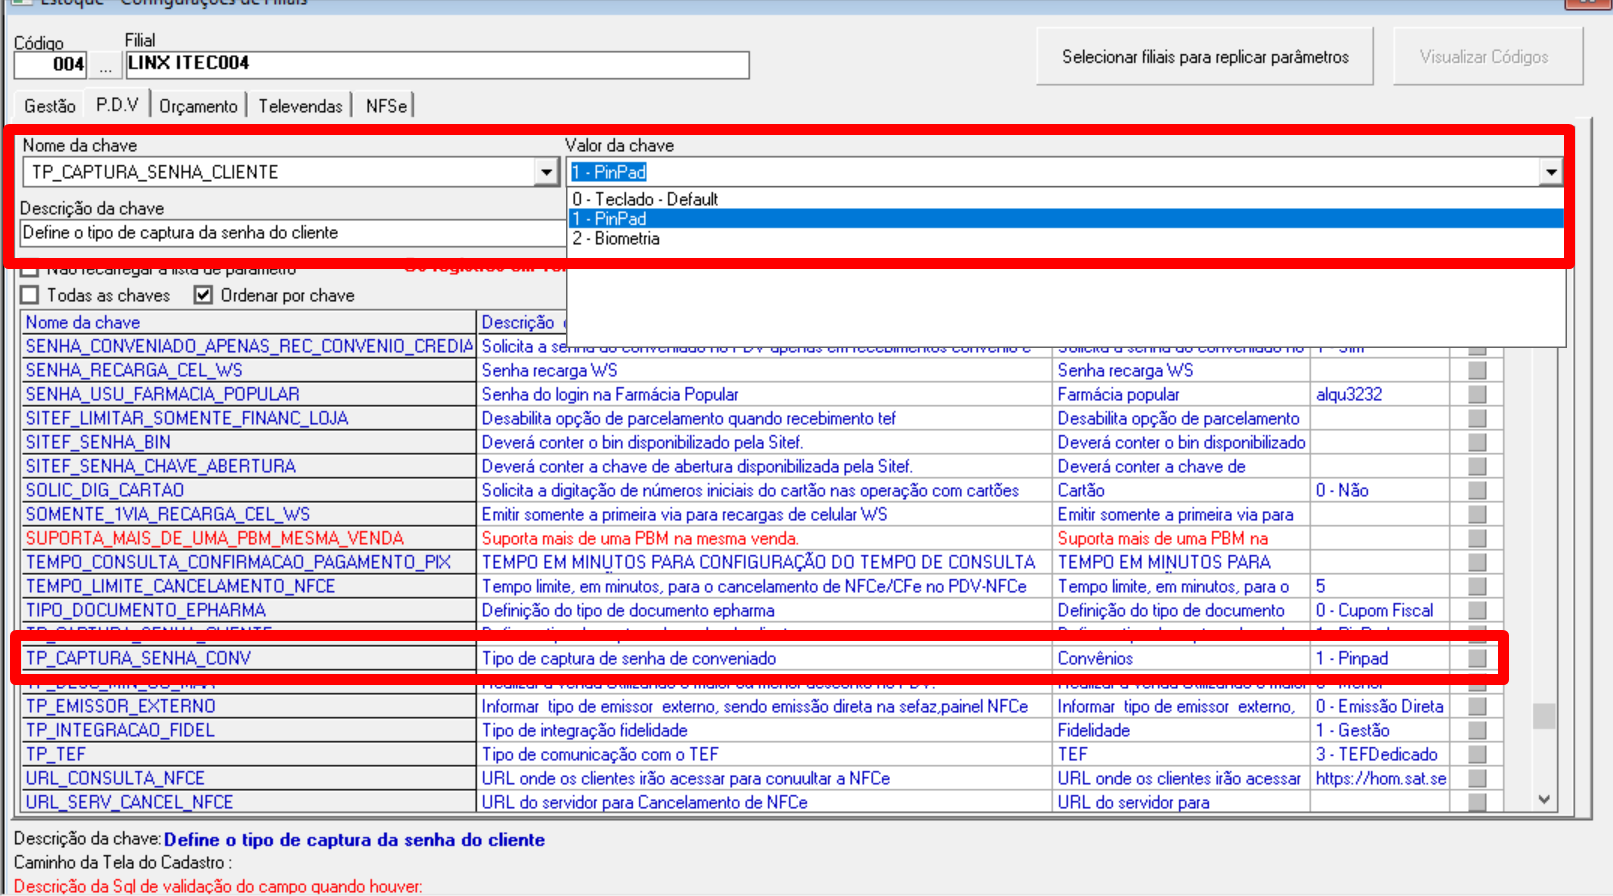This screenshot has height=896, width=1613.
Task: Click the Código input field
Action: 50,65
